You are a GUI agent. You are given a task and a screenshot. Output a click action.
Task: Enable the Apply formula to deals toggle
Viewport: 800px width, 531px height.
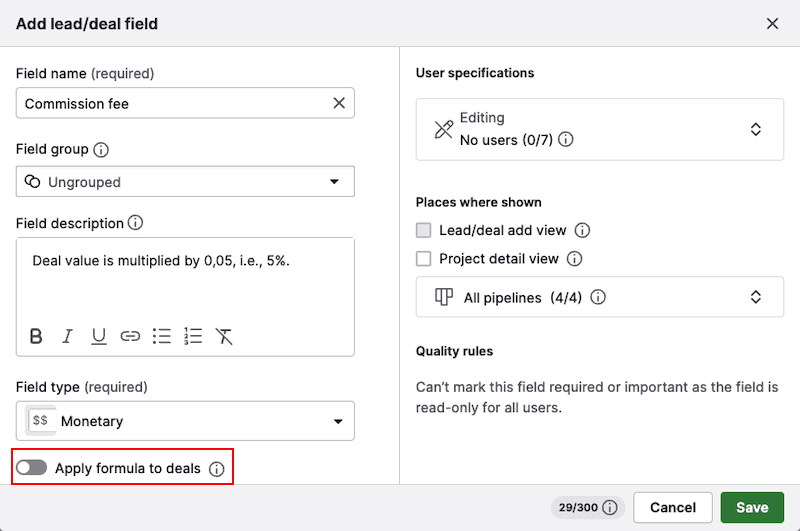click(x=32, y=468)
